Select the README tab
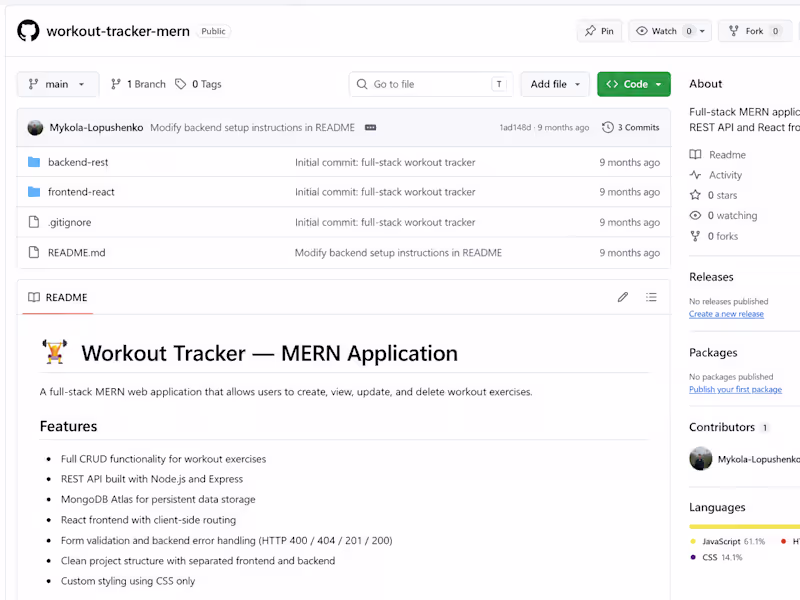Image resolution: width=800 pixels, height=600 pixels. (x=58, y=297)
